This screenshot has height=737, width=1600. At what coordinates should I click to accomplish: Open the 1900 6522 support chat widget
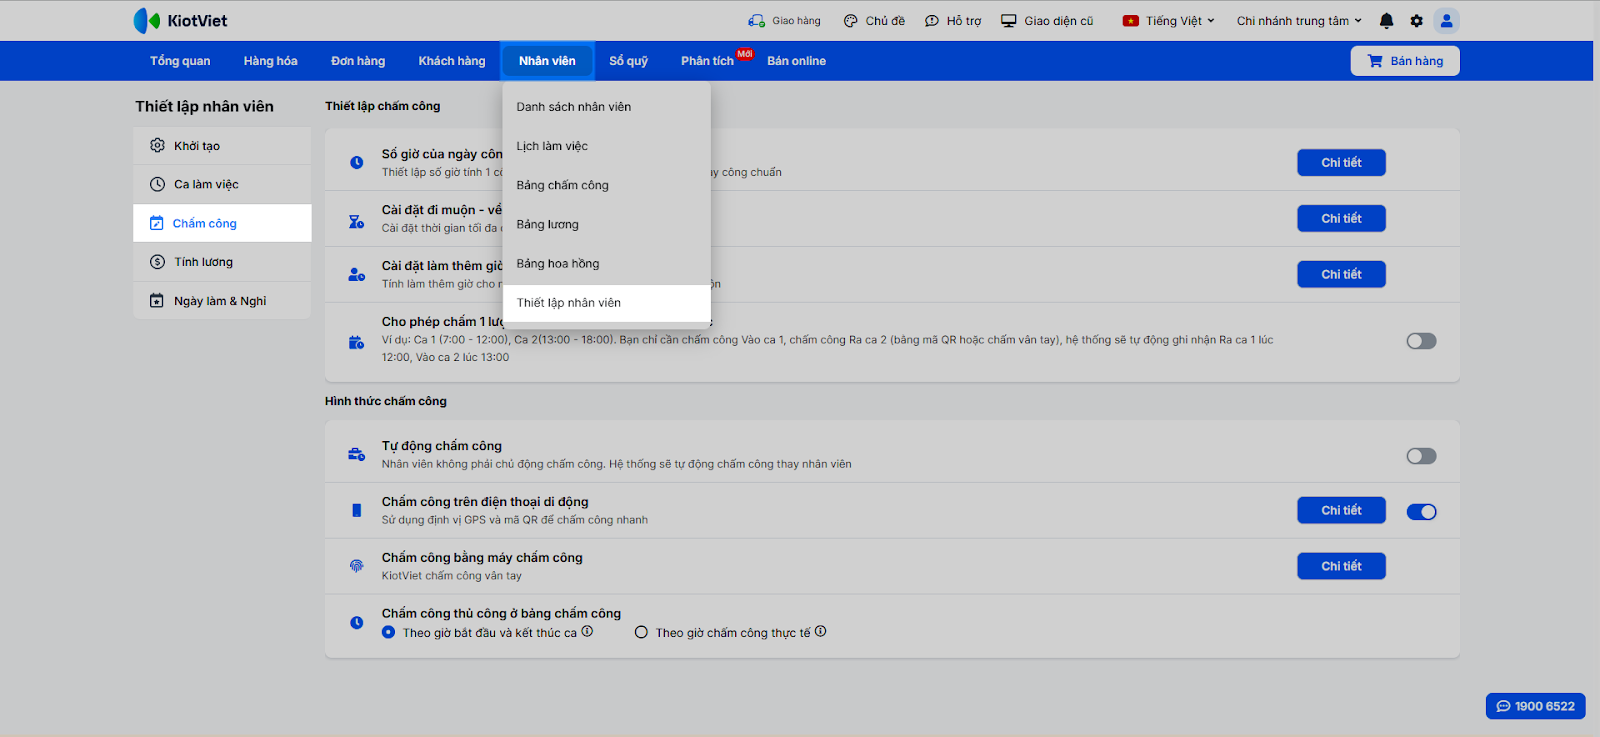1535,706
